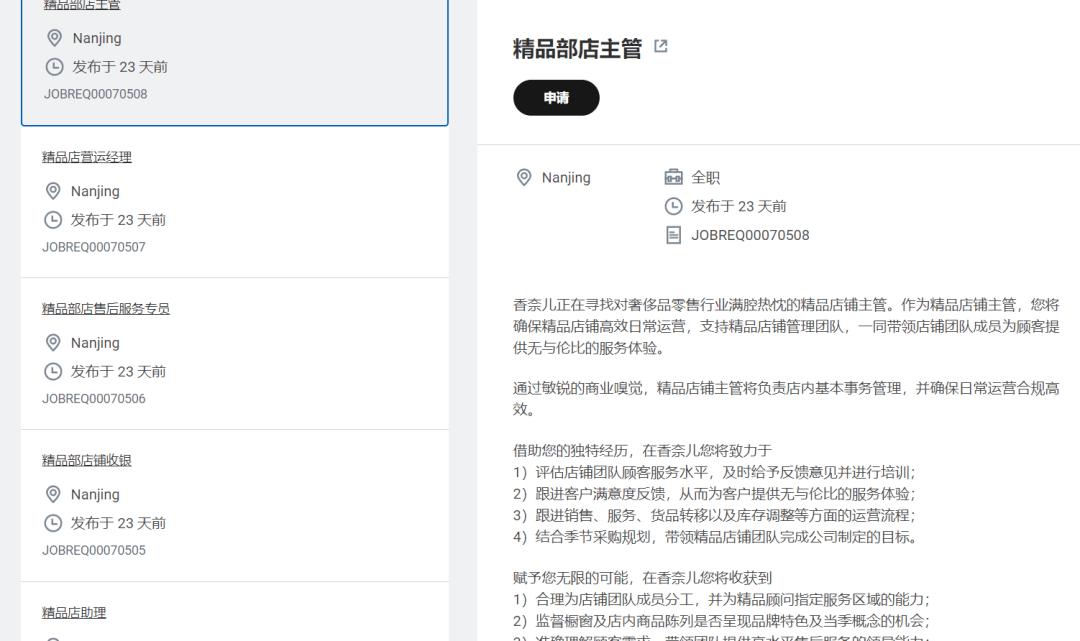
Task: Click location pin icon in 精品店营运经理 card
Action: click(x=53, y=191)
